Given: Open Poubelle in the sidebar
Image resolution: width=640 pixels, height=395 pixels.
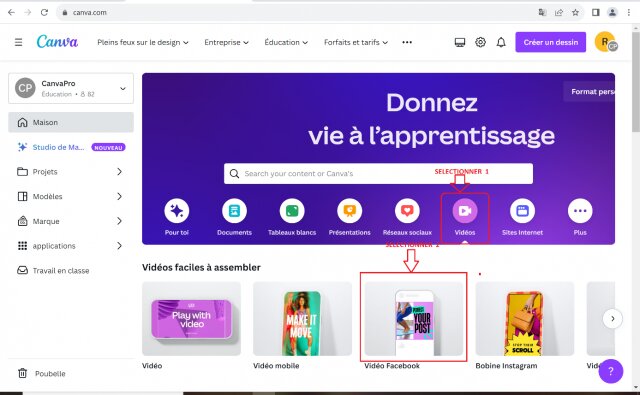Looking at the screenshot, I should pos(71,373).
